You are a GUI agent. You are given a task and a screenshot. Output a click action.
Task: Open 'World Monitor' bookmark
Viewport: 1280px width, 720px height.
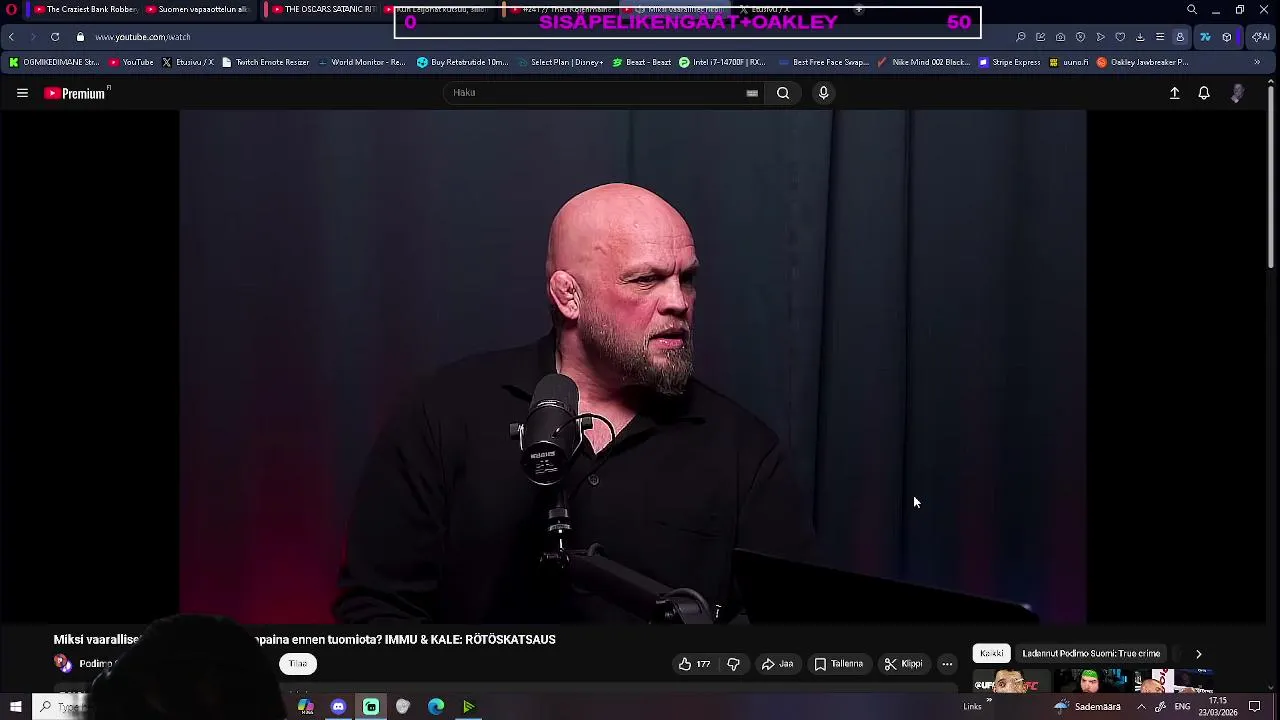point(361,62)
